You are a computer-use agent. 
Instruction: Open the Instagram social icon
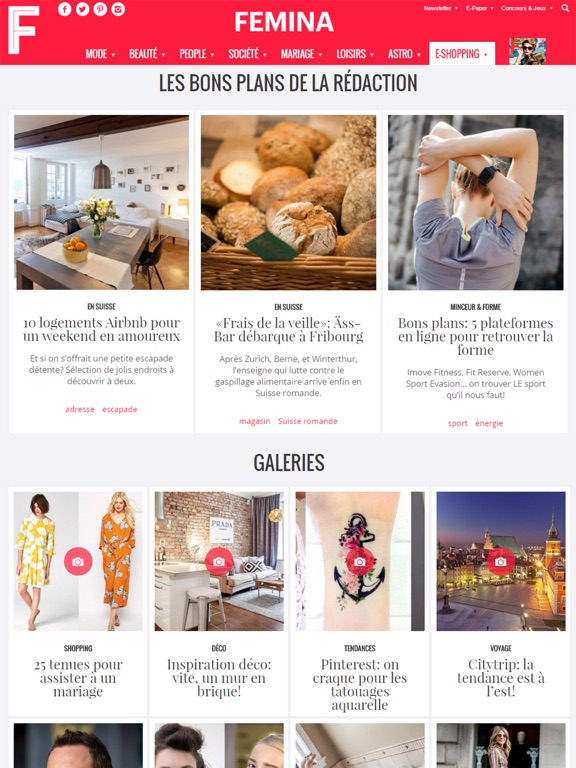pyautogui.click(x=118, y=9)
